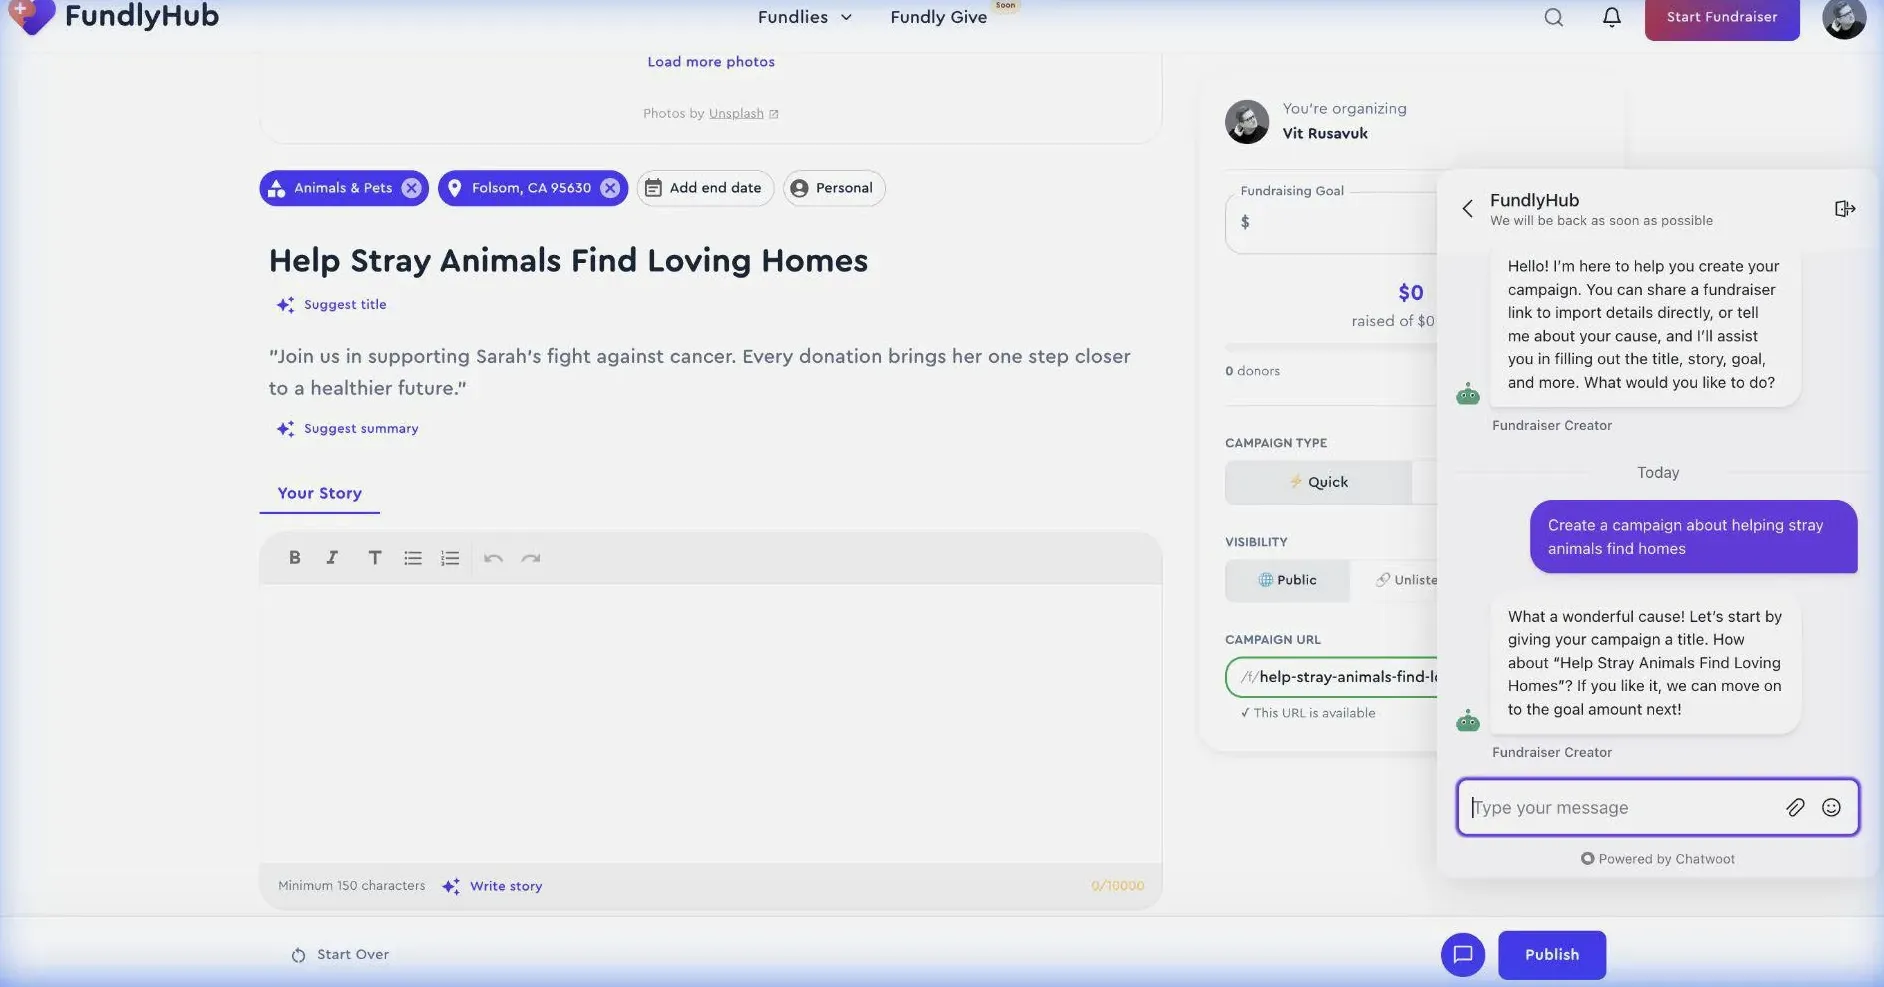Image resolution: width=1884 pixels, height=987 pixels.
Task: Apply bold formatting in story editor
Action: pyautogui.click(x=294, y=558)
